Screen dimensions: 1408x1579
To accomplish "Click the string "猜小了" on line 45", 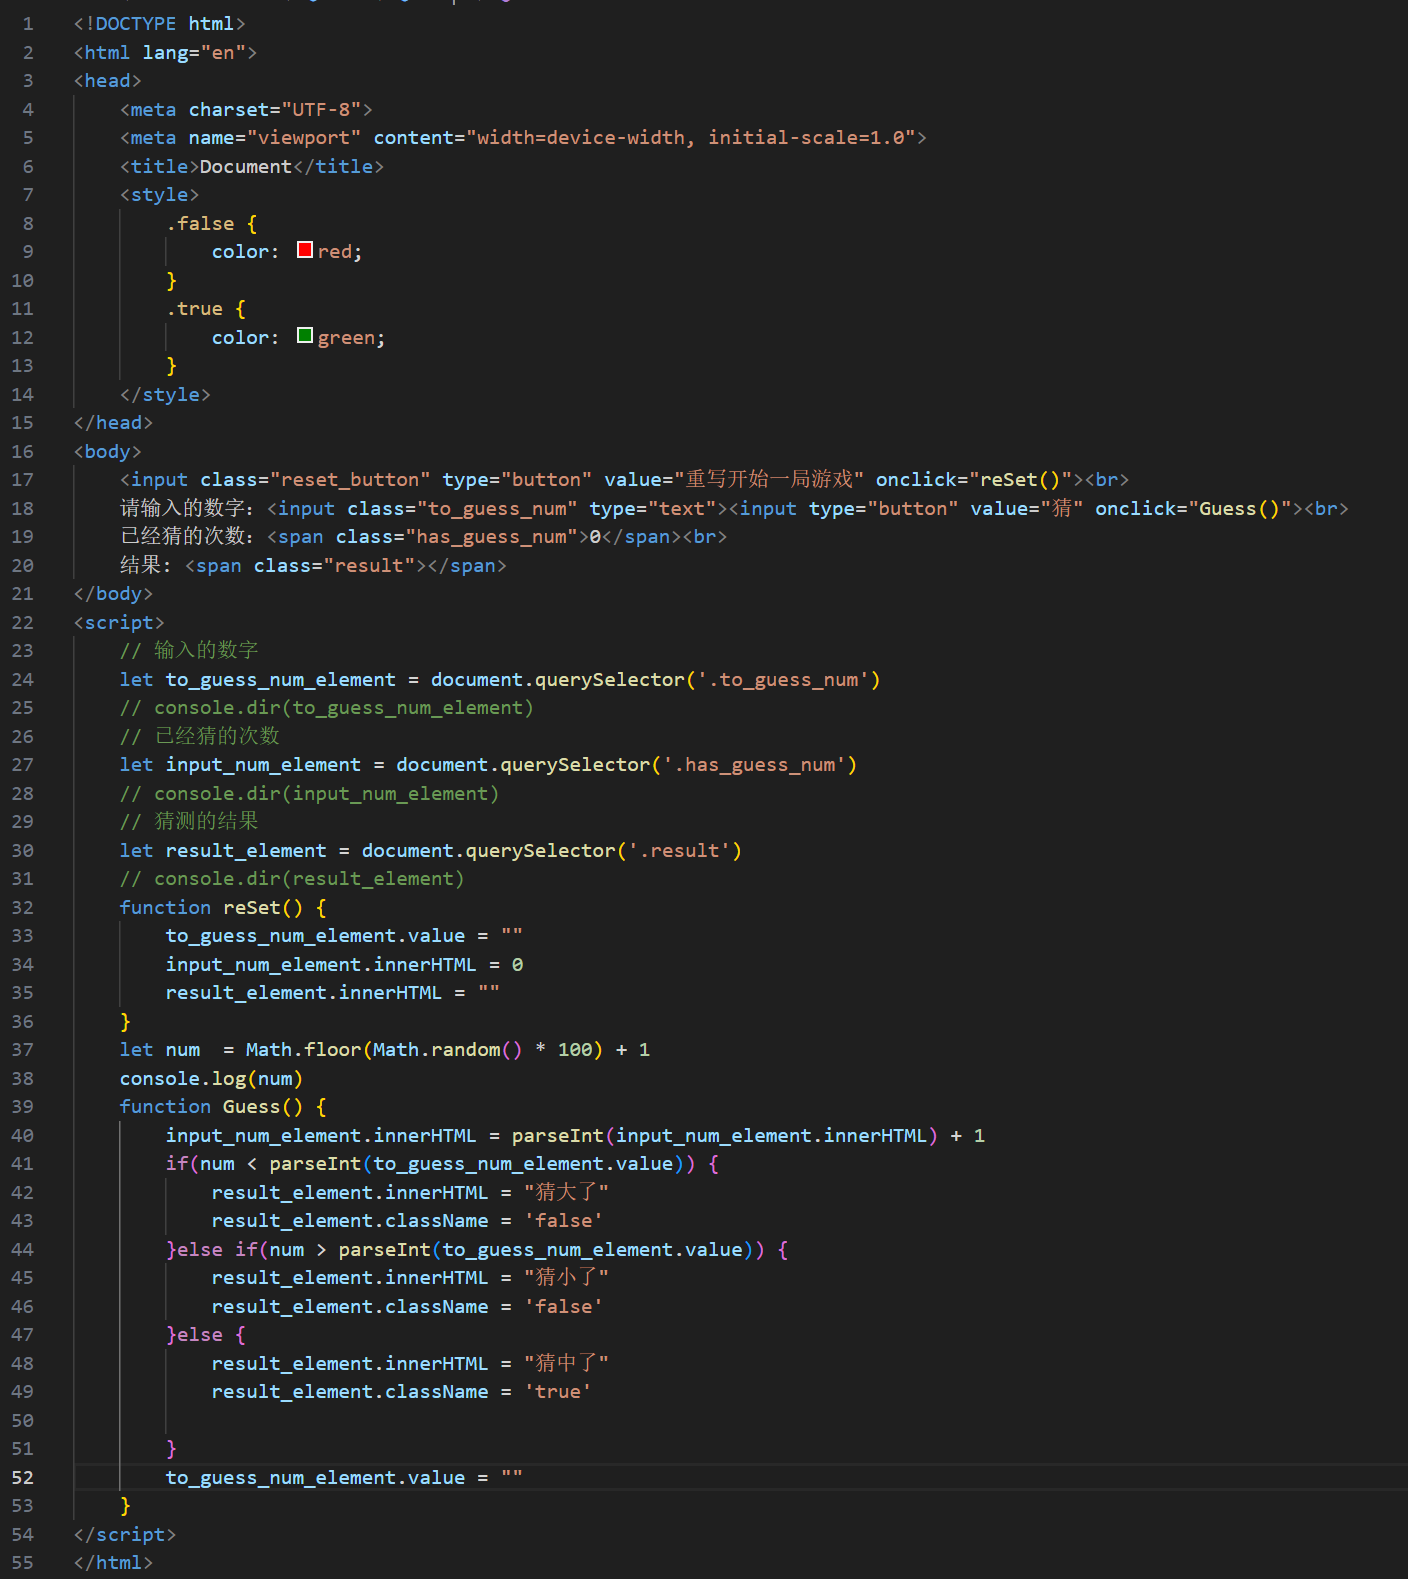I will 567,1277.
